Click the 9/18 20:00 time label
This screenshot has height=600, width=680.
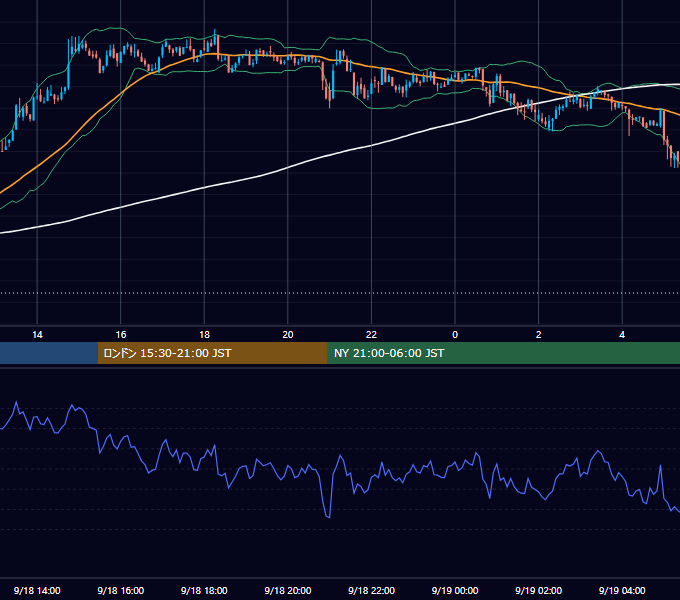pyautogui.click(x=288, y=590)
